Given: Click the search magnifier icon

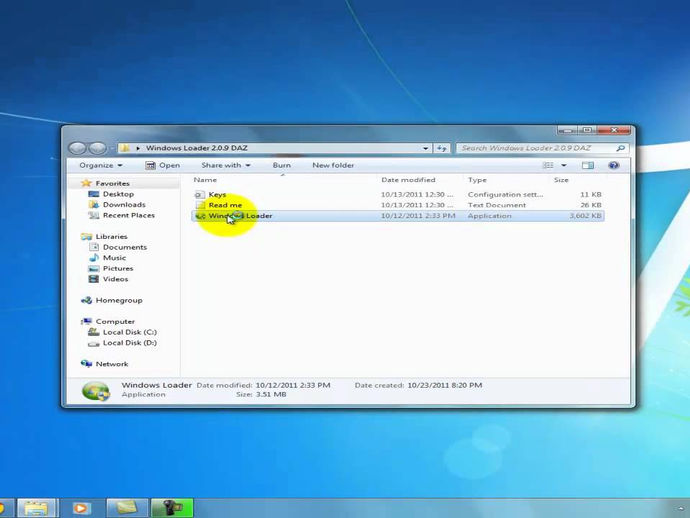Looking at the screenshot, I should 620,148.
